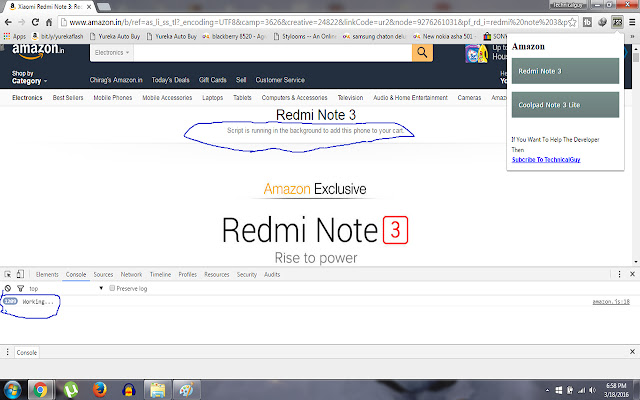Enable the Preserve log checkbox
640x400 pixels.
pos(112,288)
